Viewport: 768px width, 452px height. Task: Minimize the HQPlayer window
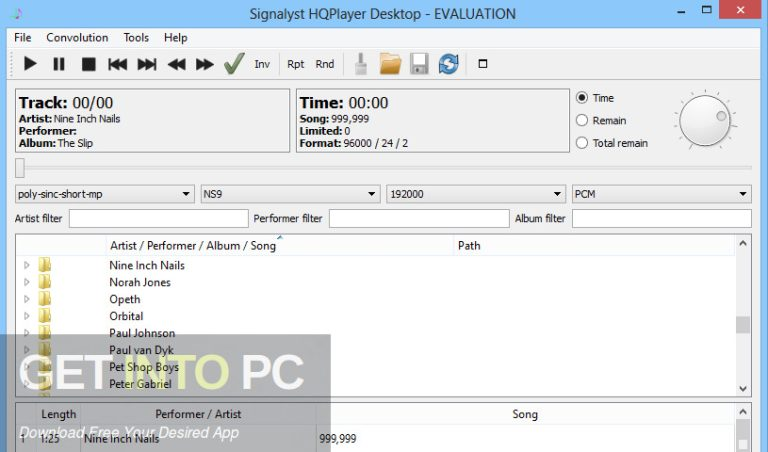(681, 11)
